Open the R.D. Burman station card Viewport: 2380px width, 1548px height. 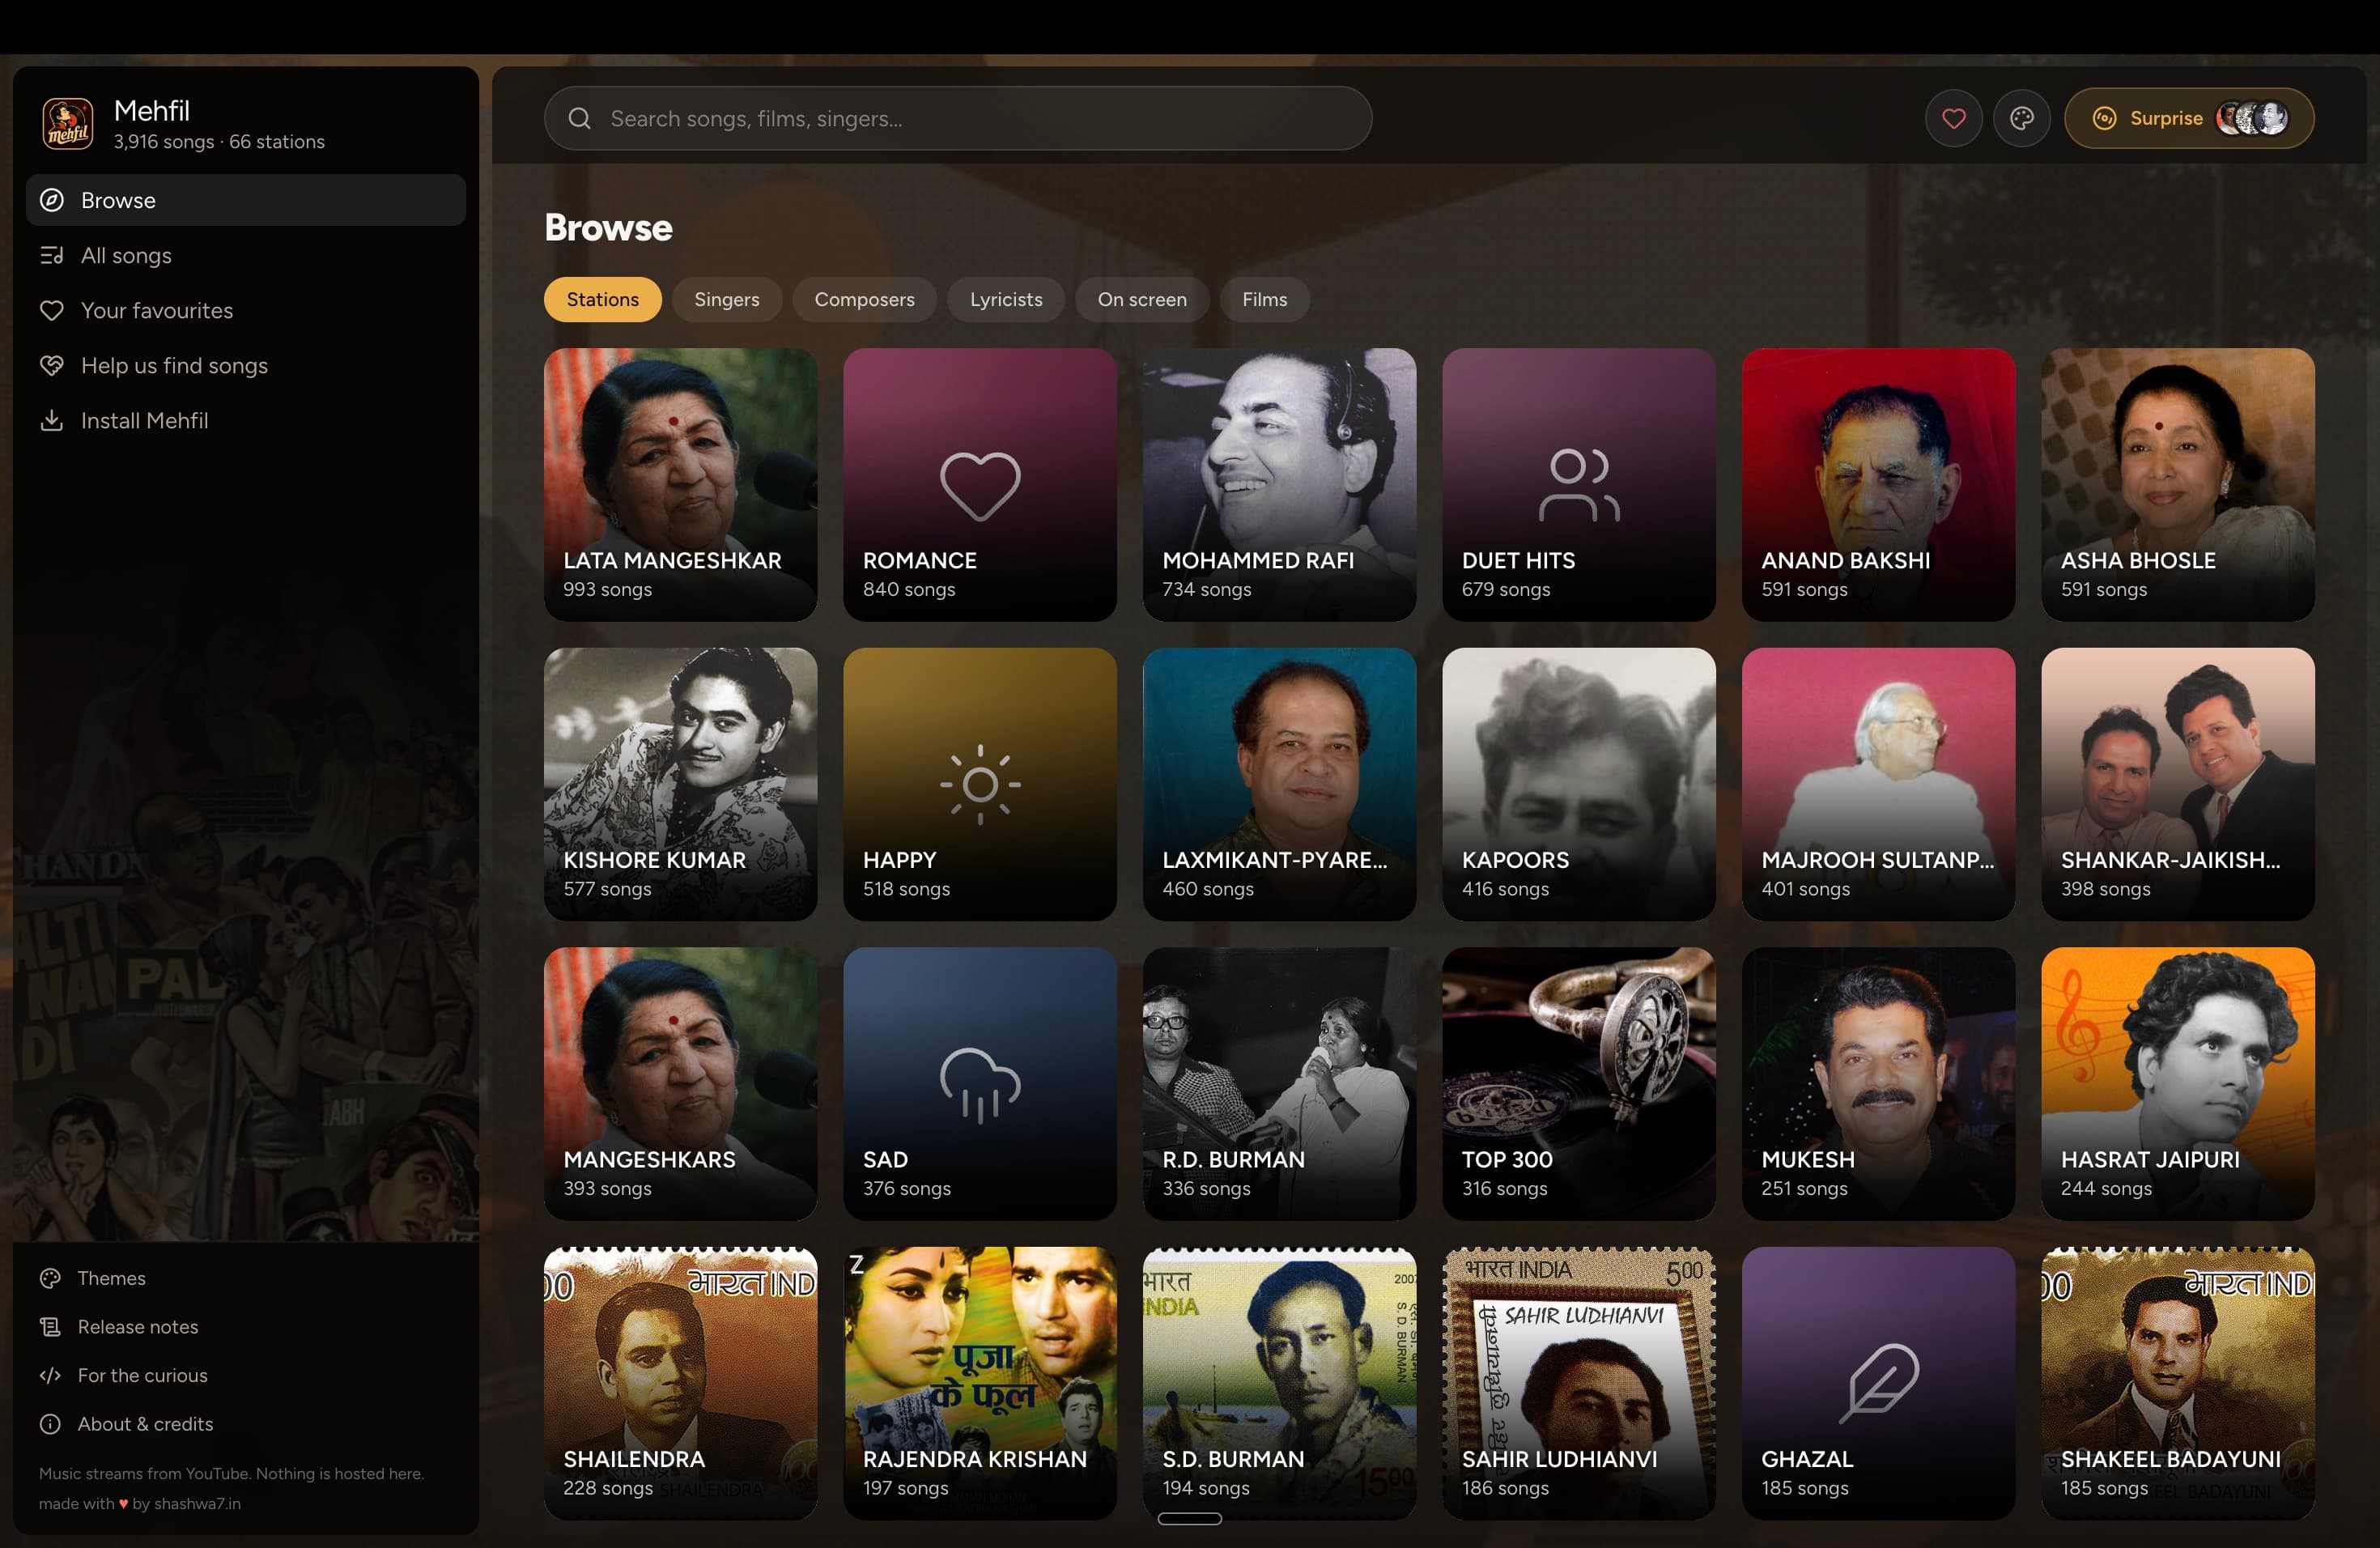pos(1279,1084)
